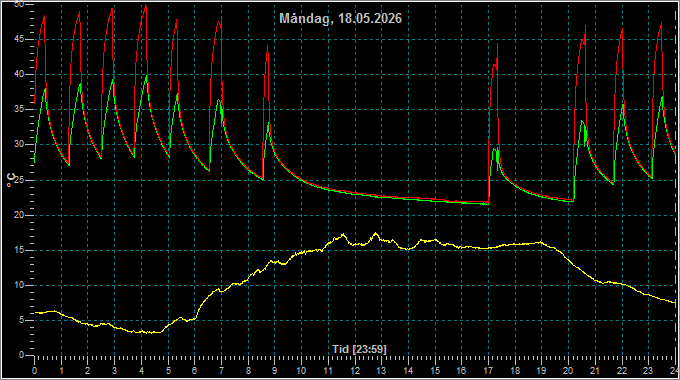Click the 25 label on the temperature axis

(x=21, y=180)
